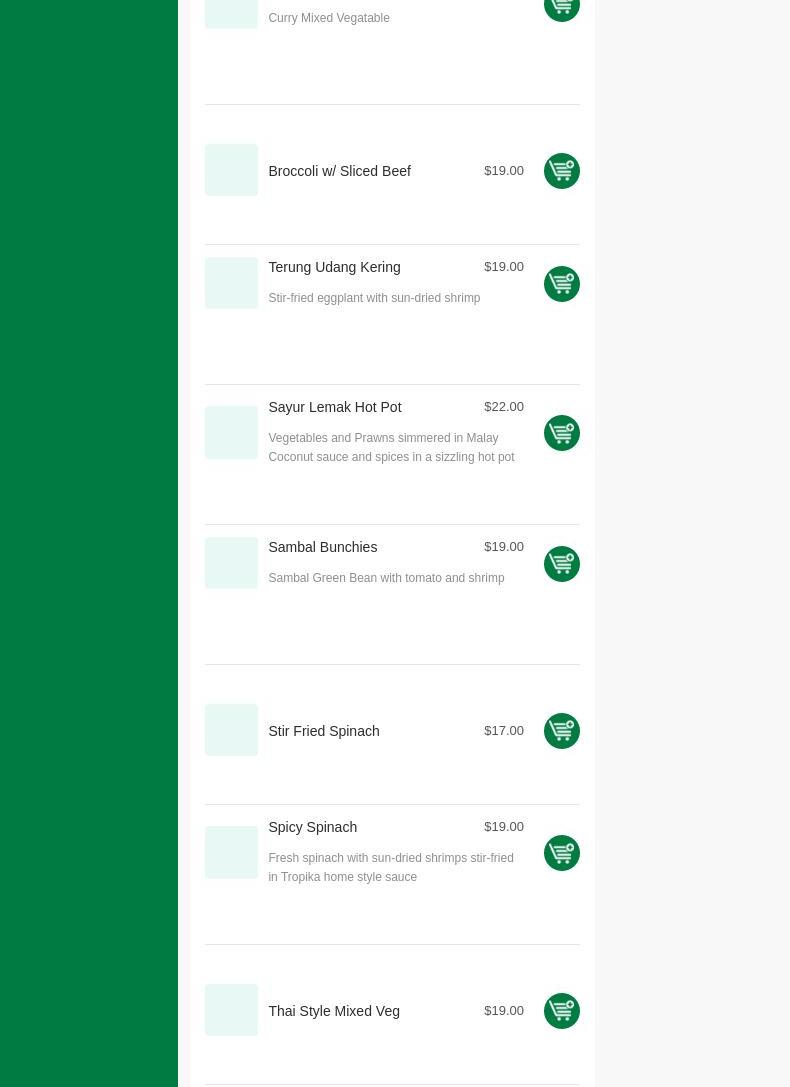Add Stir Fried Spinach to cart
790x1087 pixels.
(561, 731)
